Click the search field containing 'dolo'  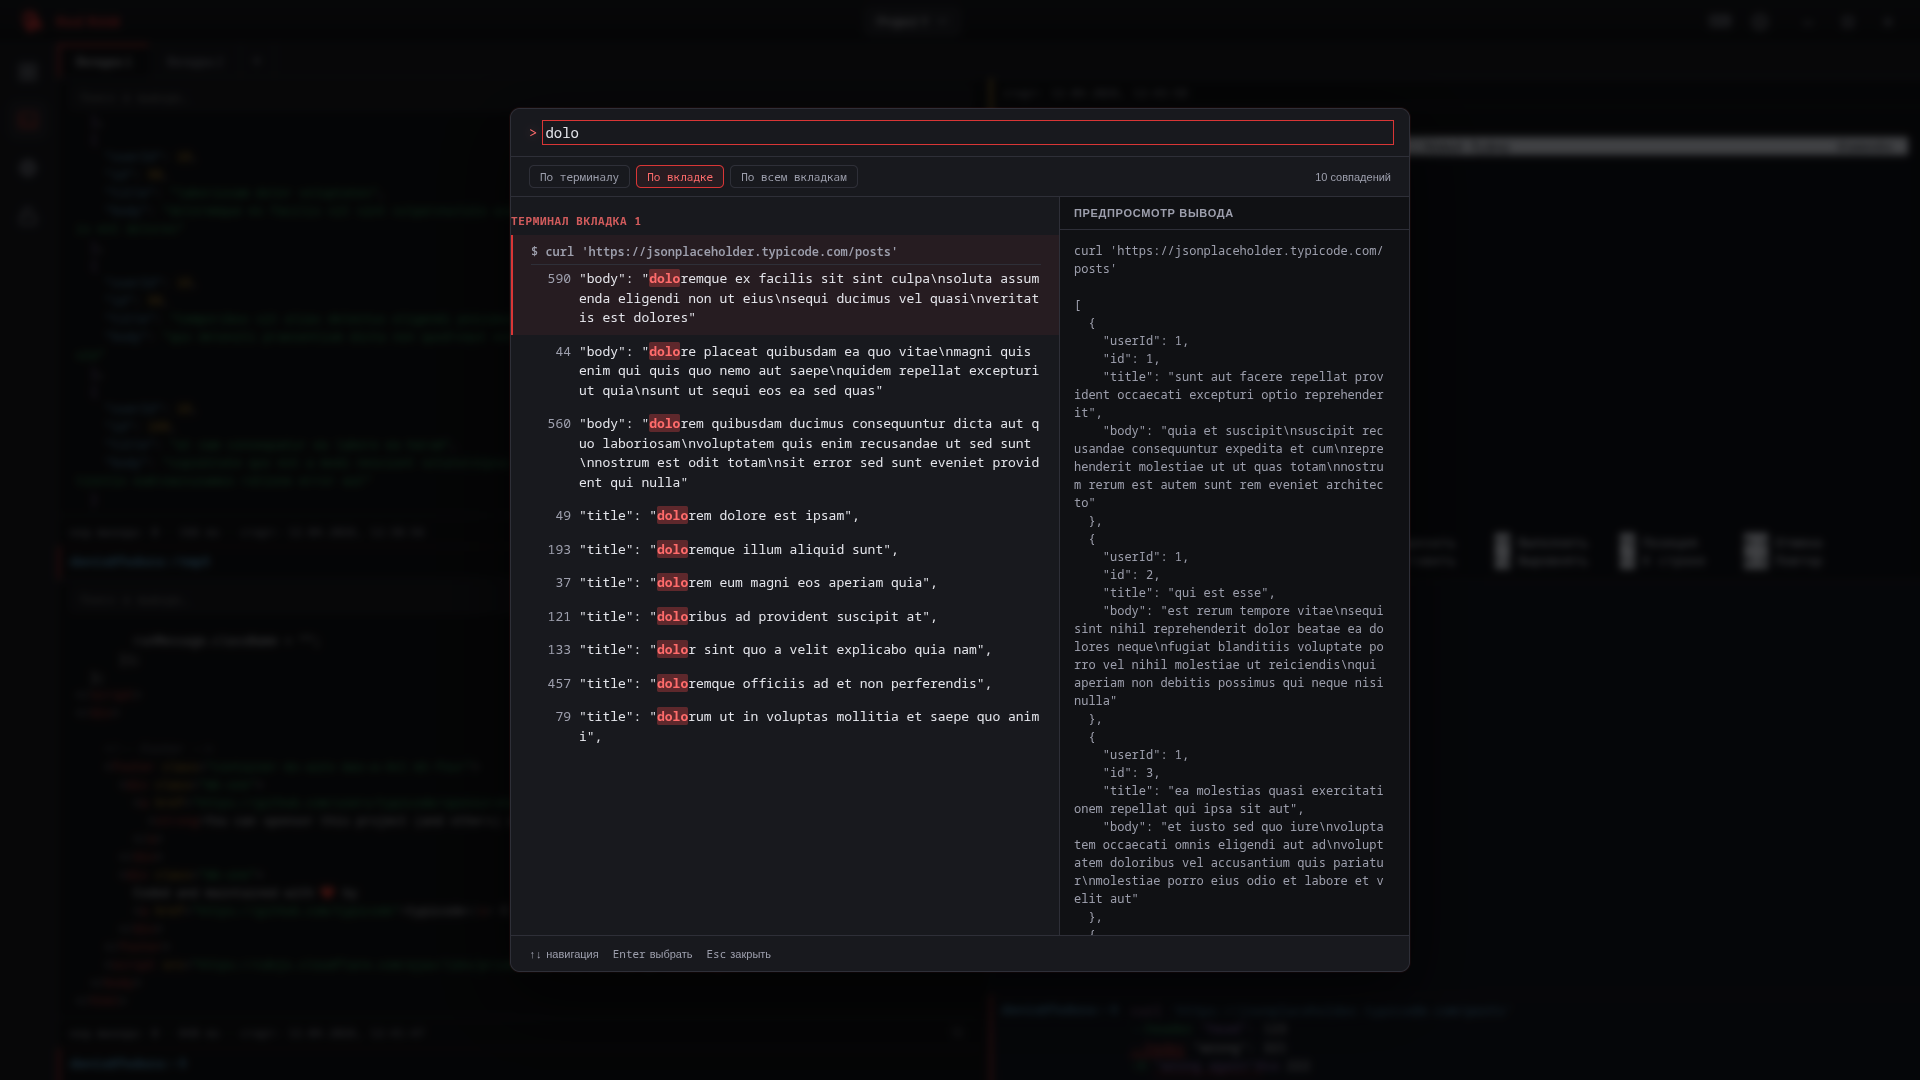(966, 133)
